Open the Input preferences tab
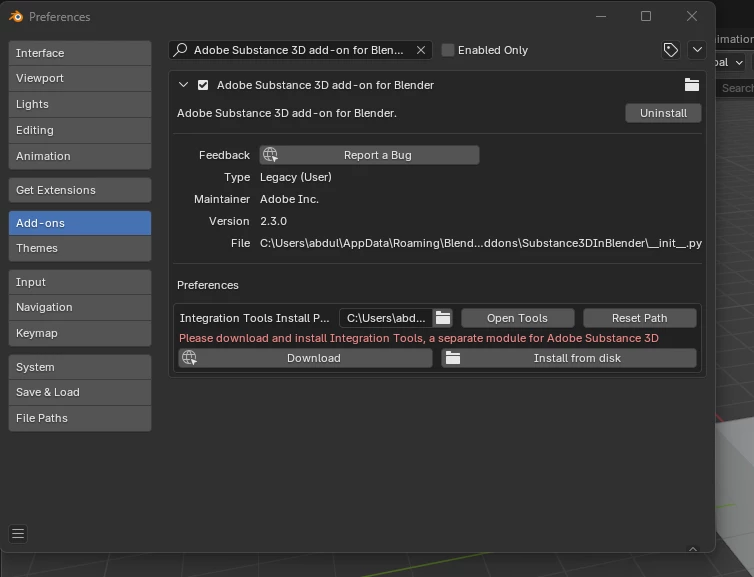Viewport: 754px width, 577px height. (80, 282)
